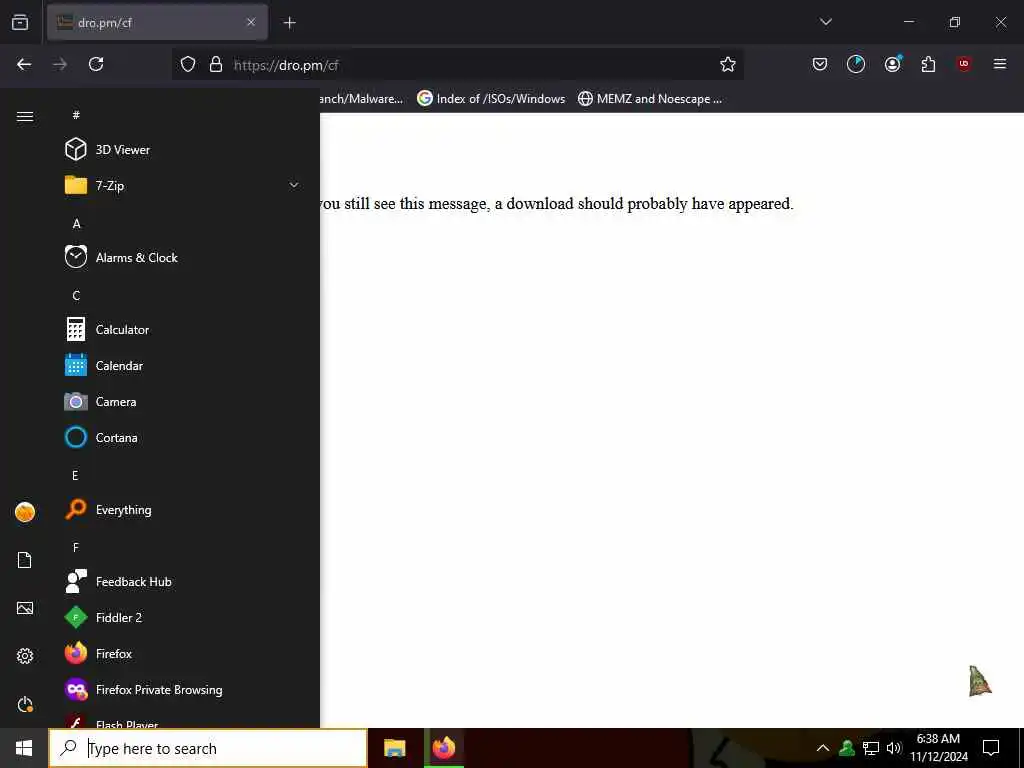Jump to letter C section header

coord(76,296)
